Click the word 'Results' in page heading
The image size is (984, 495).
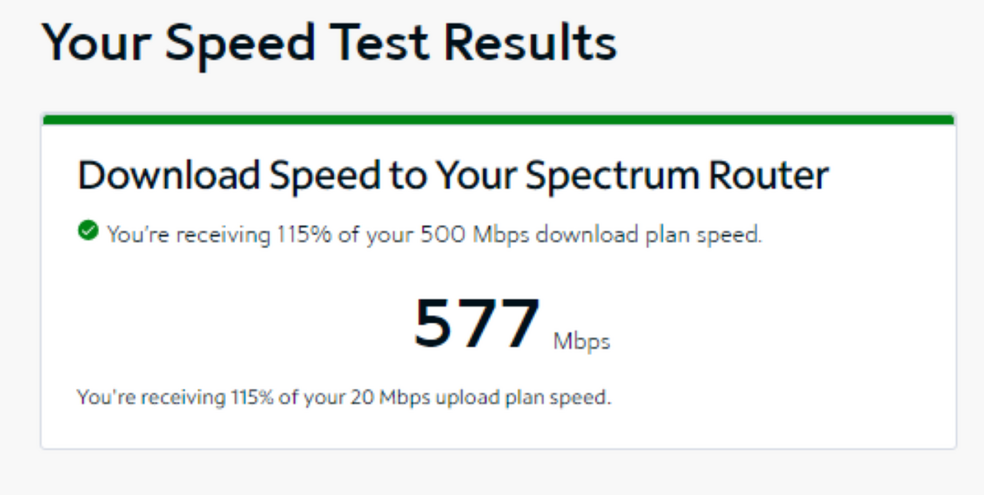[531, 43]
